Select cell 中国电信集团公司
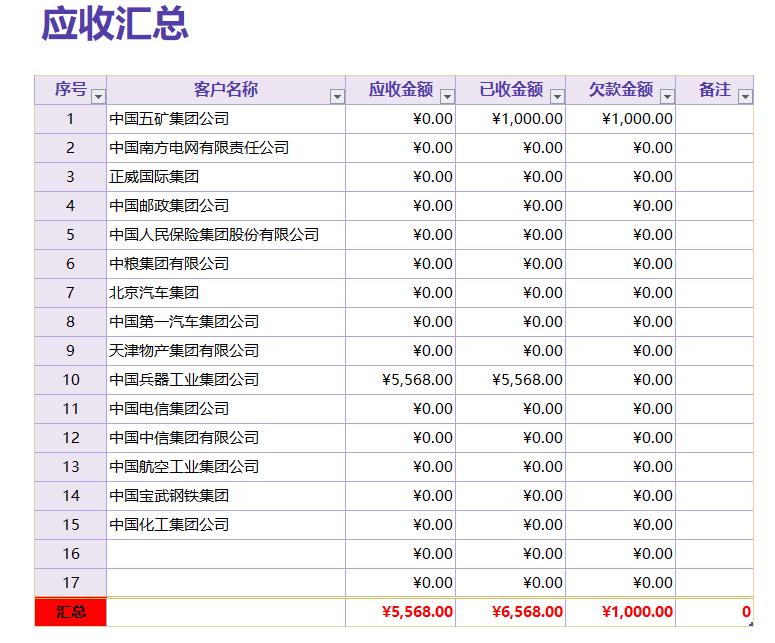Image resolution: width=775 pixels, height=643 pixels. click(226, 409)
